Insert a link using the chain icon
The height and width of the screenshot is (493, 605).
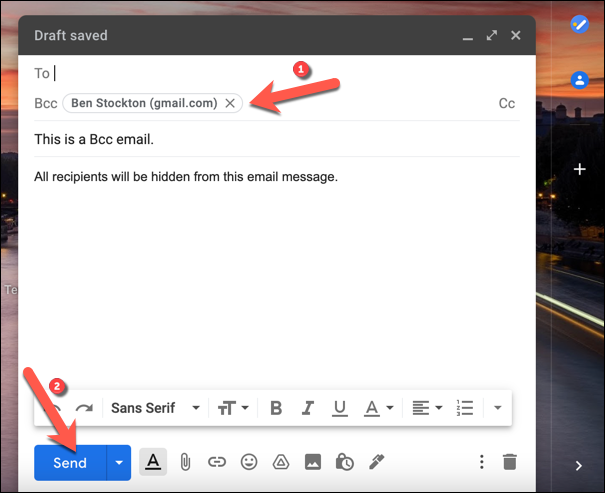pos(217,462)
